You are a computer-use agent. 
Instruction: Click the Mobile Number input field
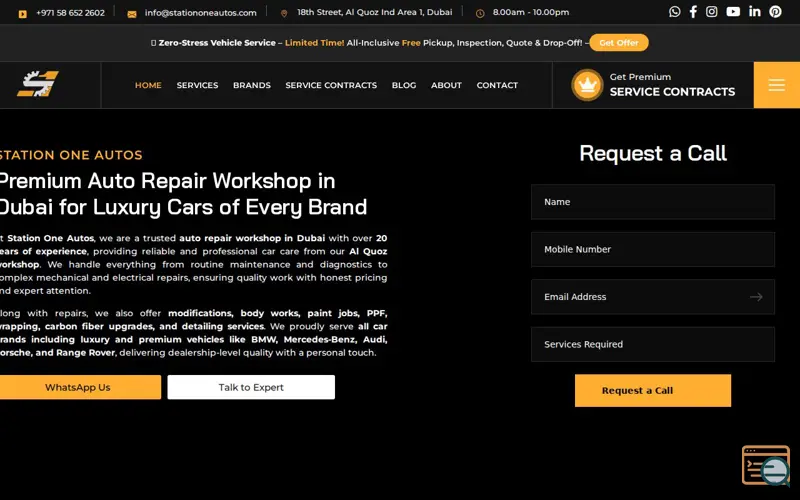click(x=653, y=249)
